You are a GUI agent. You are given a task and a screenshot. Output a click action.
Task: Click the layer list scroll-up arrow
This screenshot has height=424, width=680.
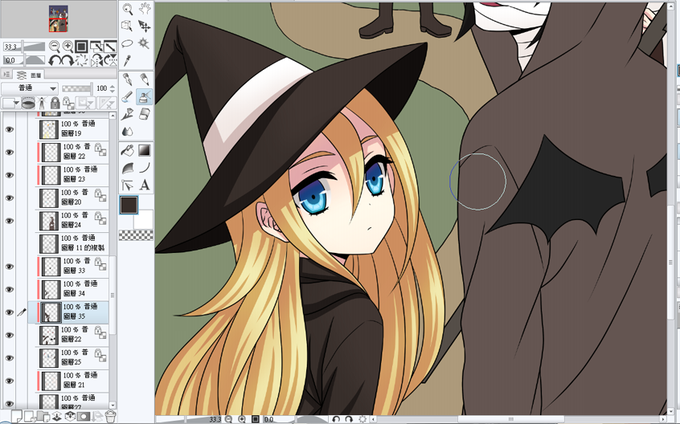point(112,116)
